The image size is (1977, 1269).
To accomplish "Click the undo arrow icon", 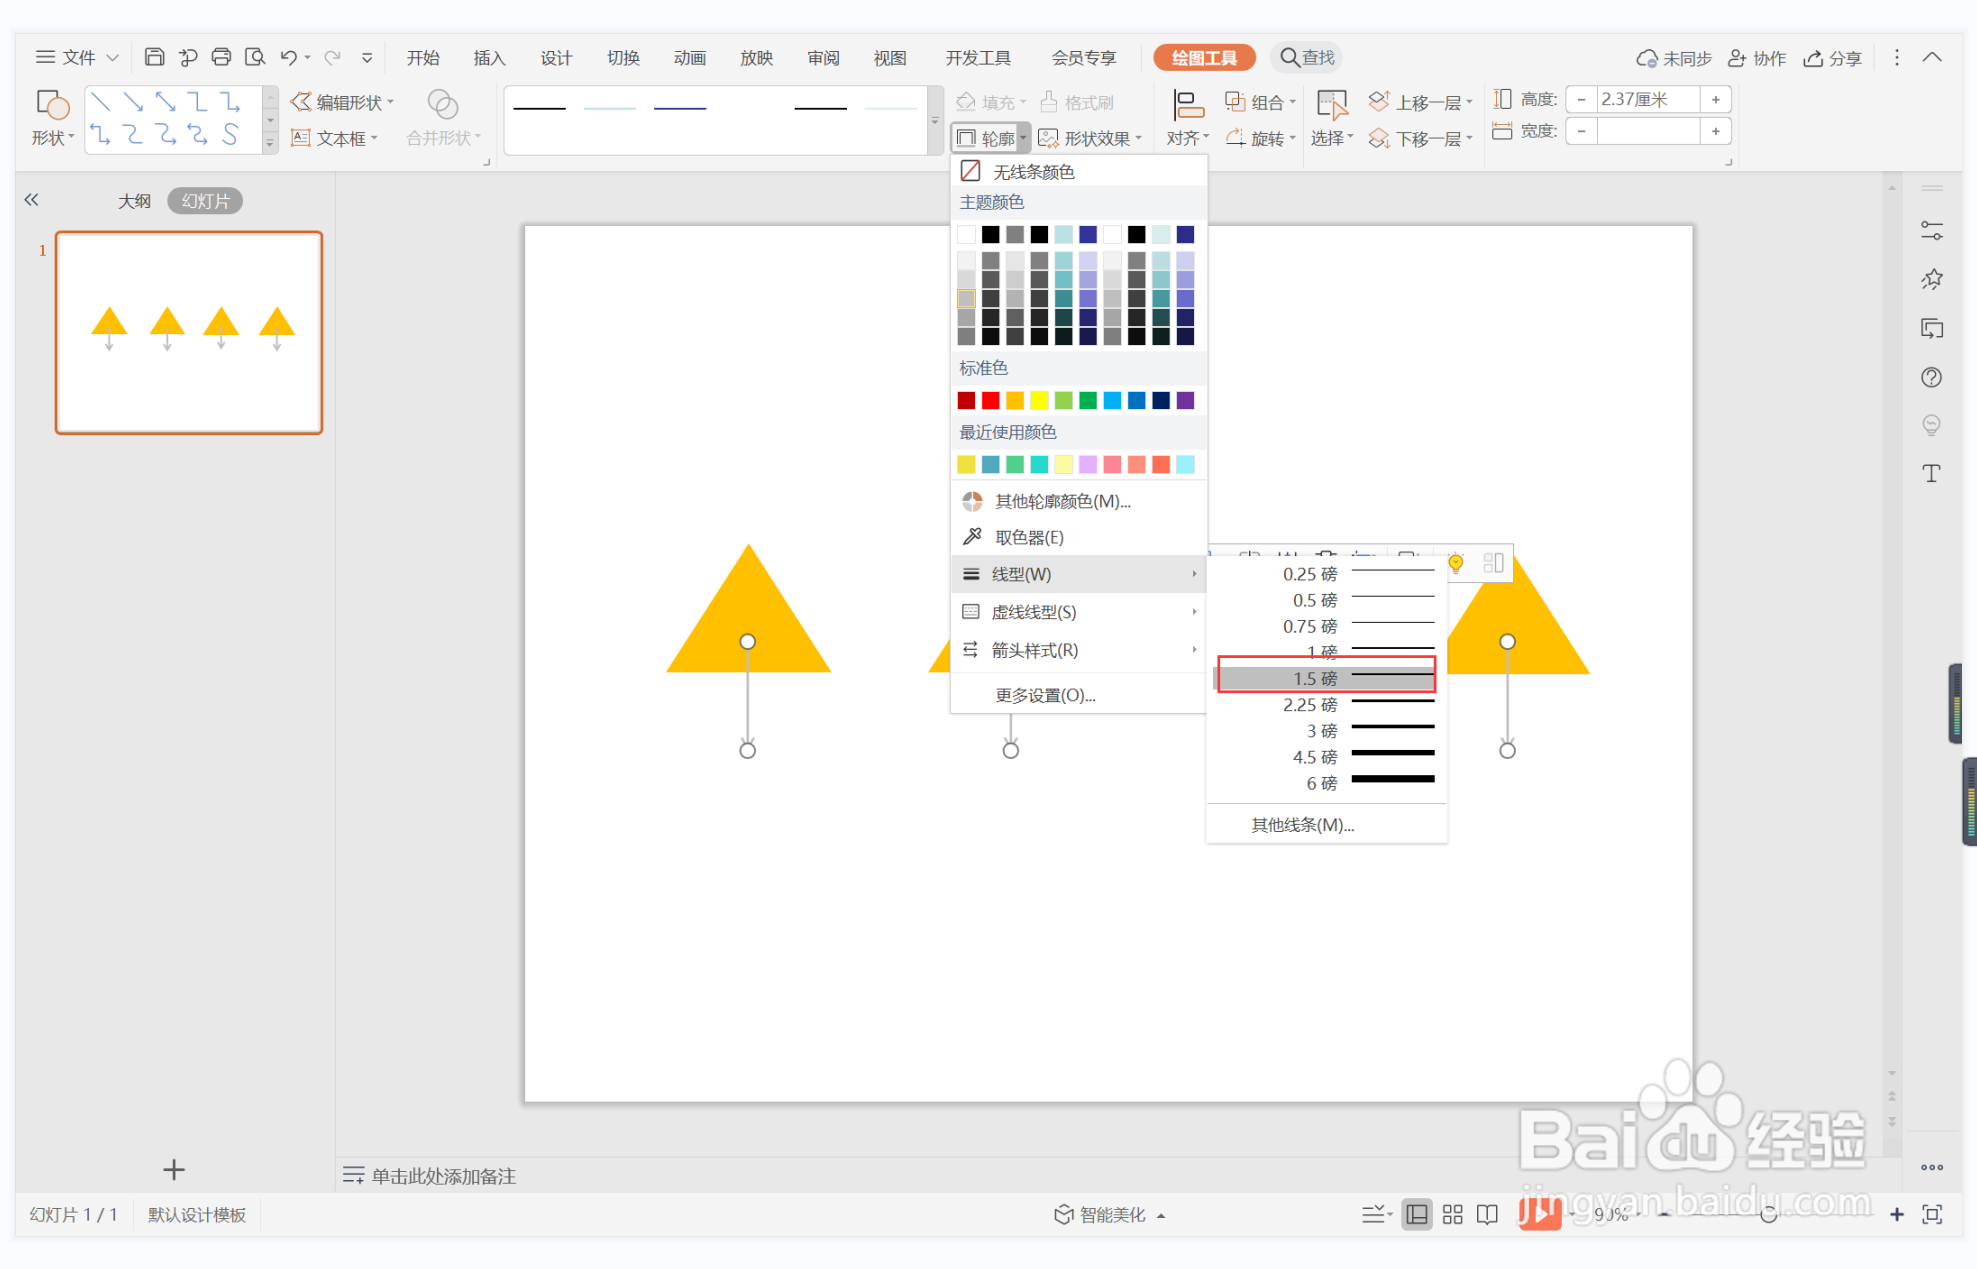I will (288, 57).
